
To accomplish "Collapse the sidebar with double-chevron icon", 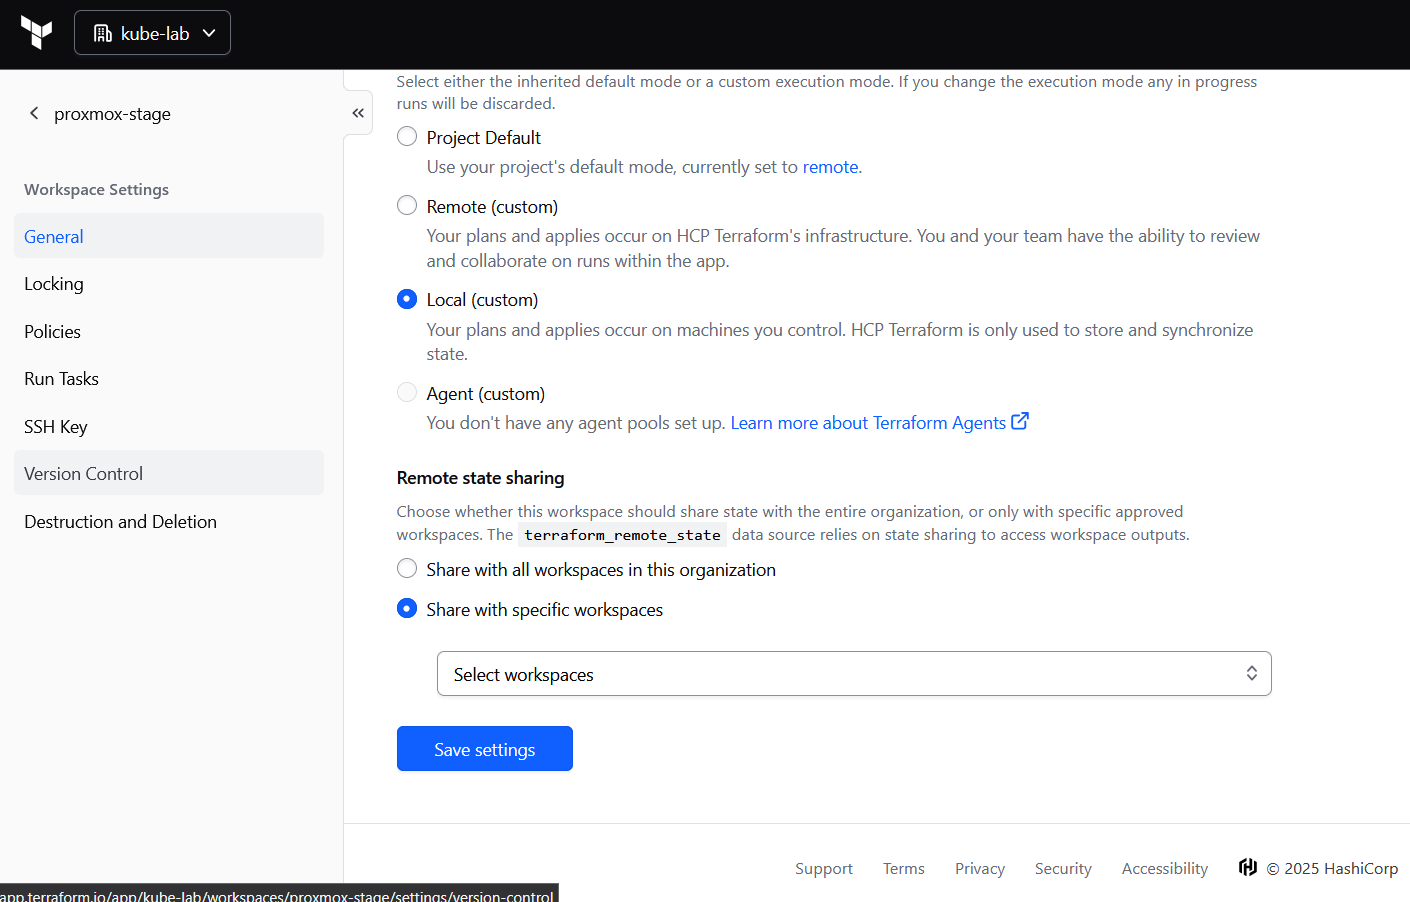I will pyautogui.click(x=358, y=113).
